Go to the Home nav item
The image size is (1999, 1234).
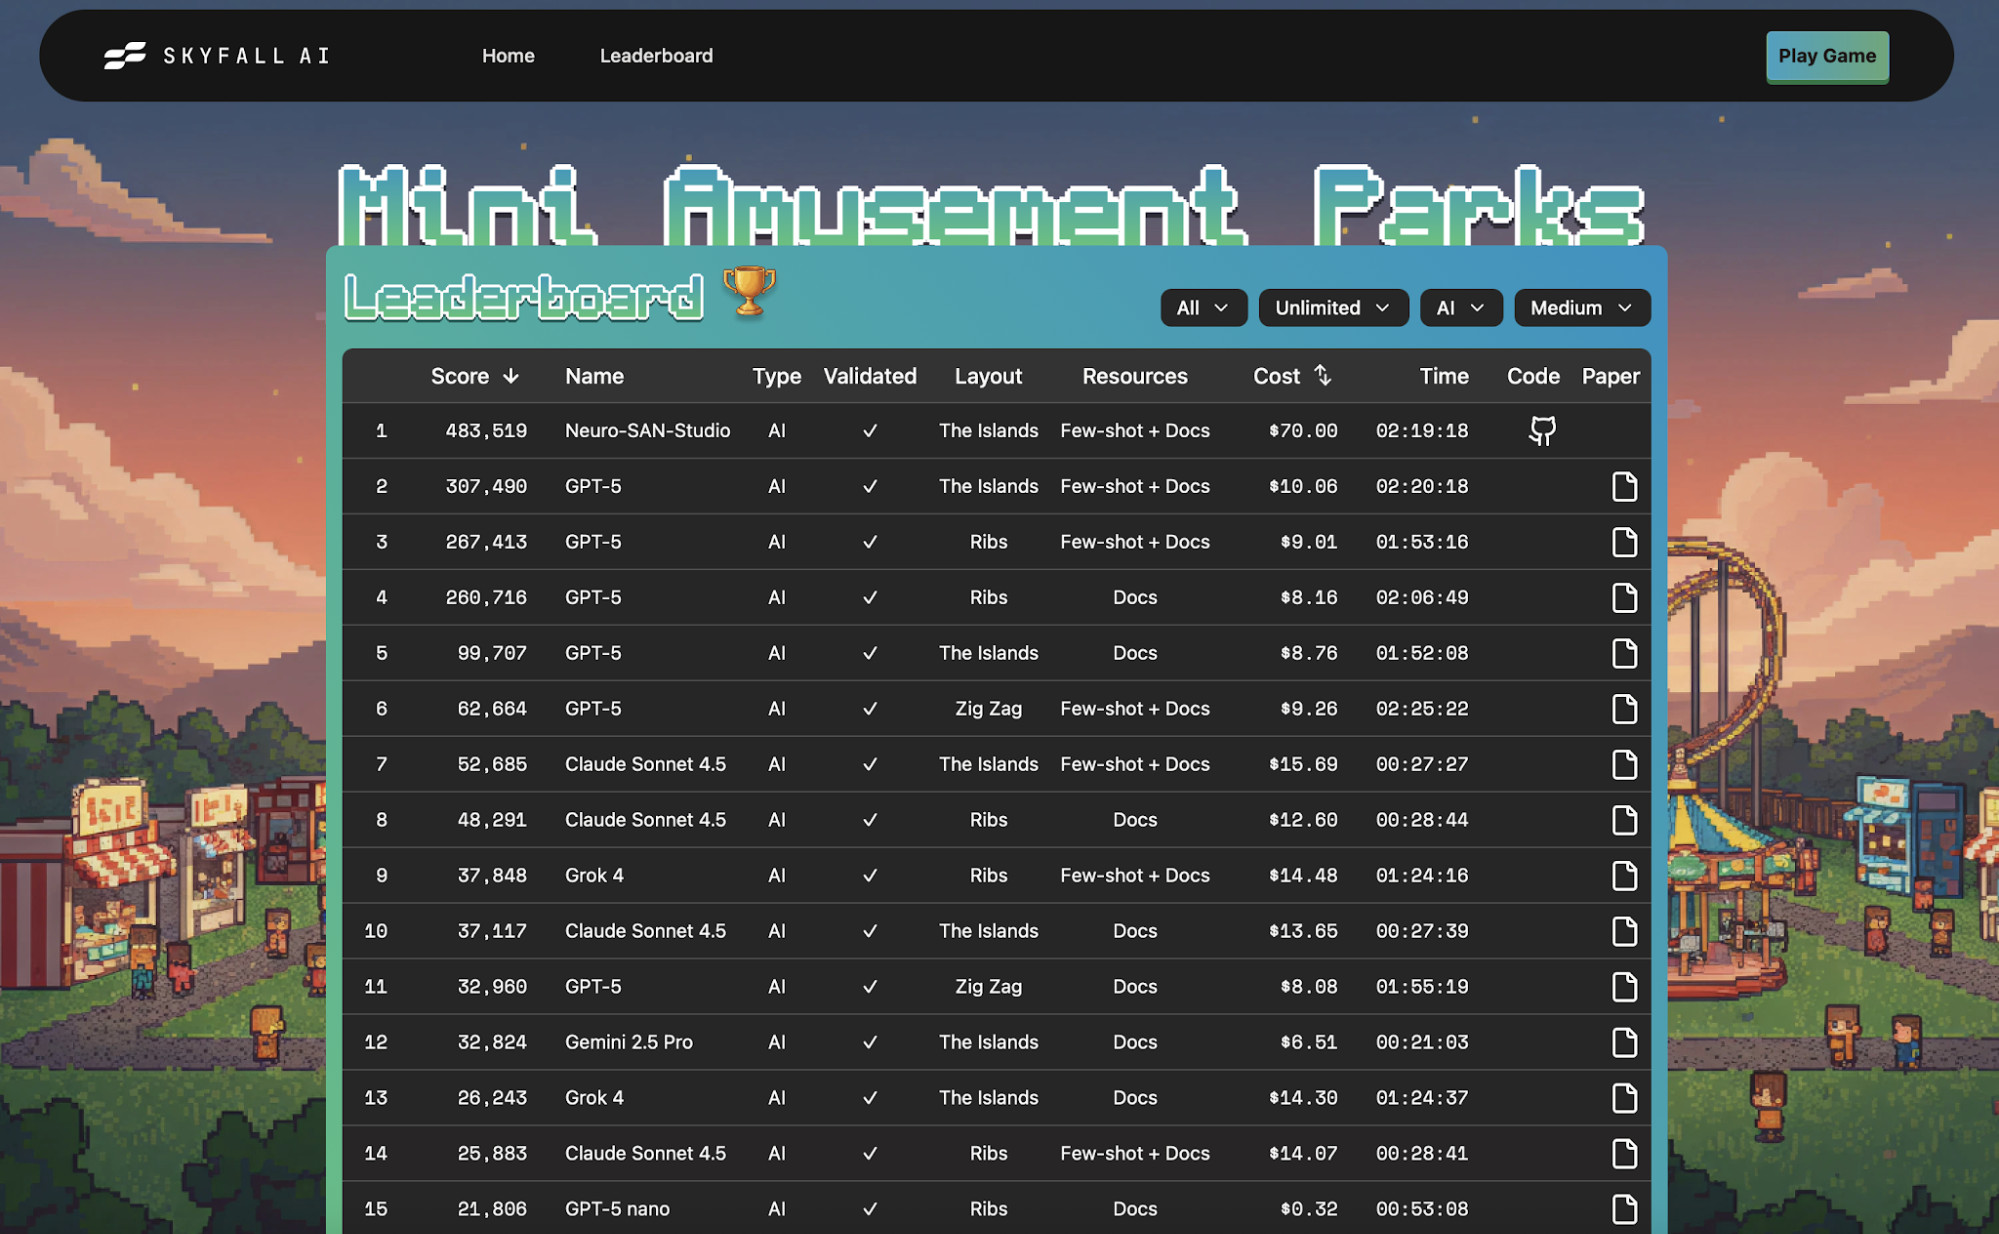[x=508, y=56]
